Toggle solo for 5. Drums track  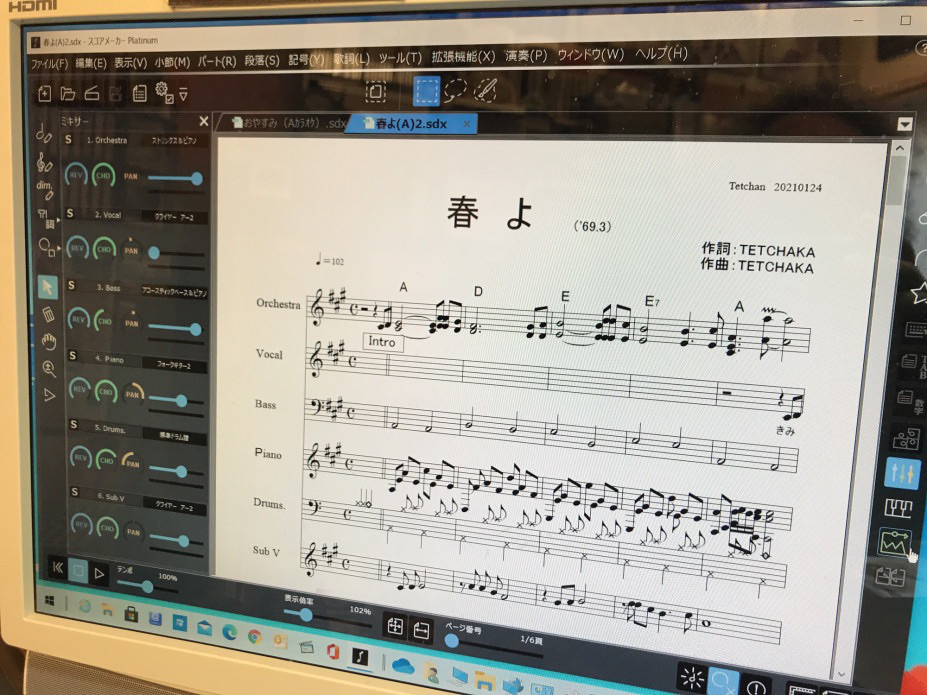pos(74,425)
